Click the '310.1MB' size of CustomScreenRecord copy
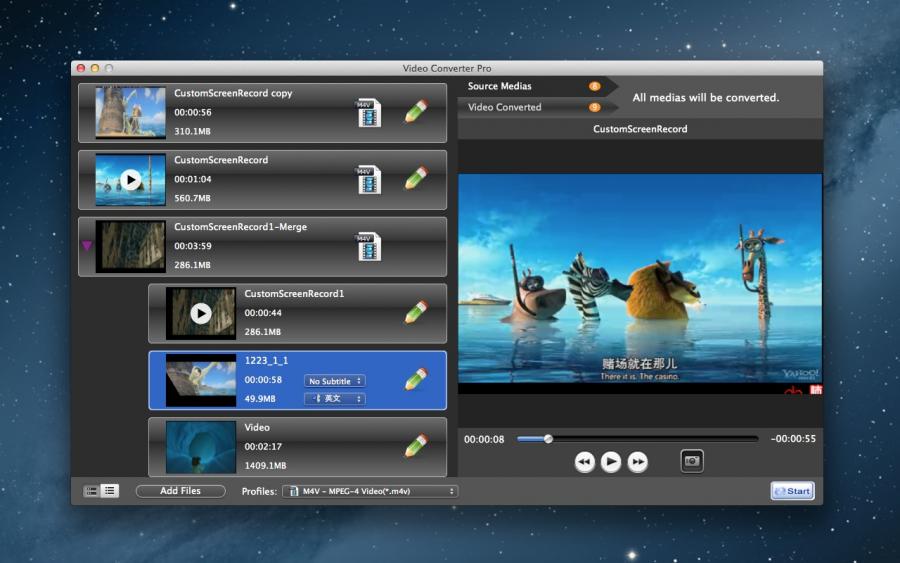Viewport: 900px width, 563px height. click(192, 131)
